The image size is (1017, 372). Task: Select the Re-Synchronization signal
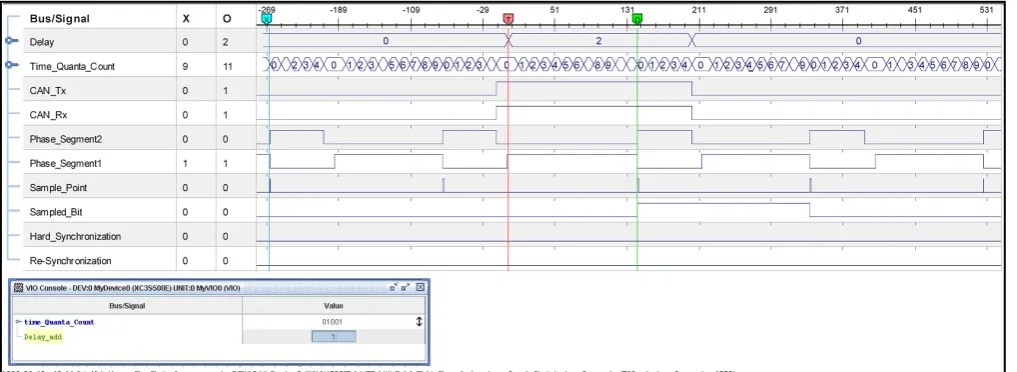(70, 261)
